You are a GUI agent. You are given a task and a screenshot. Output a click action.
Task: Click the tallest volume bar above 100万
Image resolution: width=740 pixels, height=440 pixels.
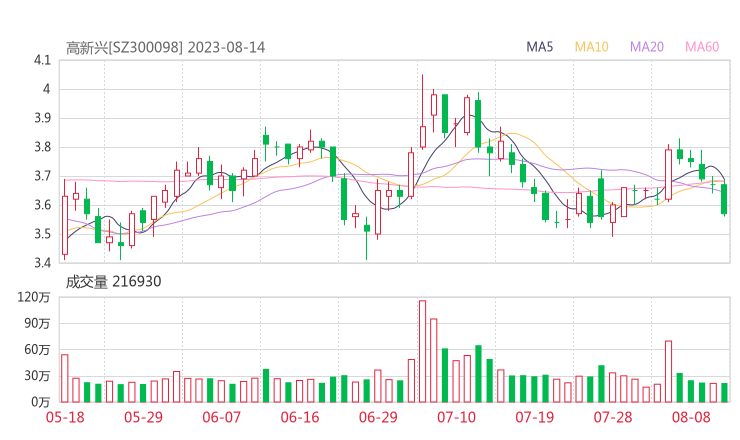pos(422,351)
